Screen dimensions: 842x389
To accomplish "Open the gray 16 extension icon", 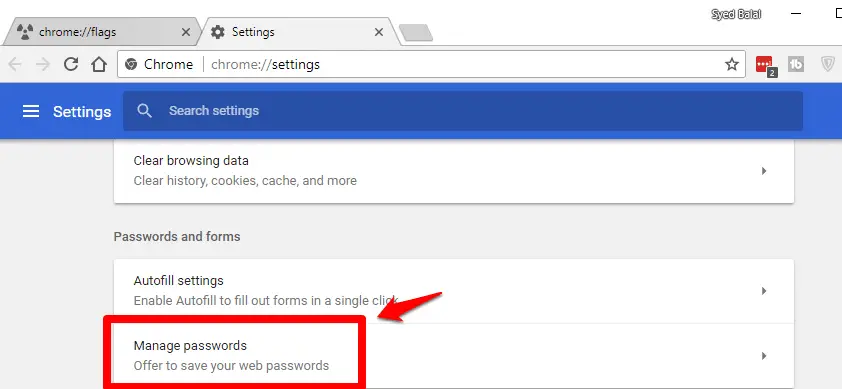I will coord(796,64).
